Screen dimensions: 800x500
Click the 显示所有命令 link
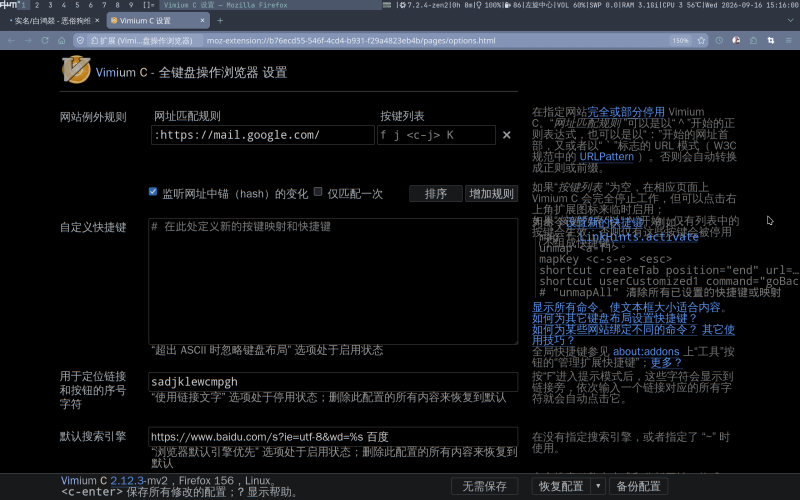(x=565, y=307)
